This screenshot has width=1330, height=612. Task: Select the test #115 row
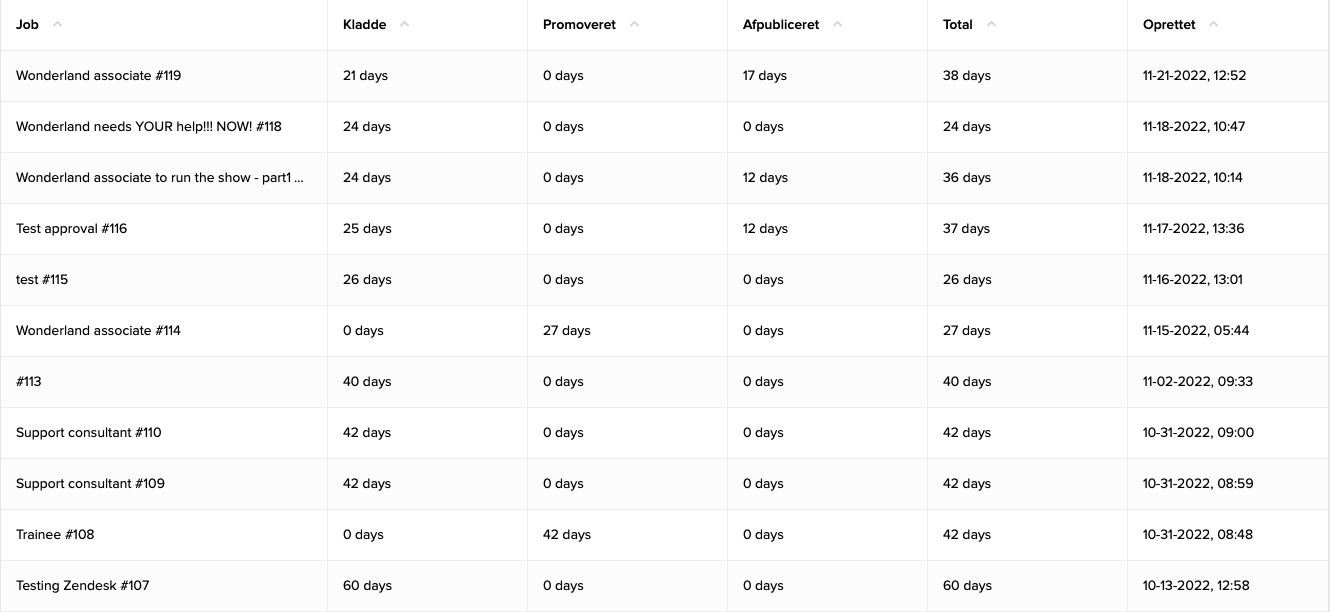coord(42,279)
